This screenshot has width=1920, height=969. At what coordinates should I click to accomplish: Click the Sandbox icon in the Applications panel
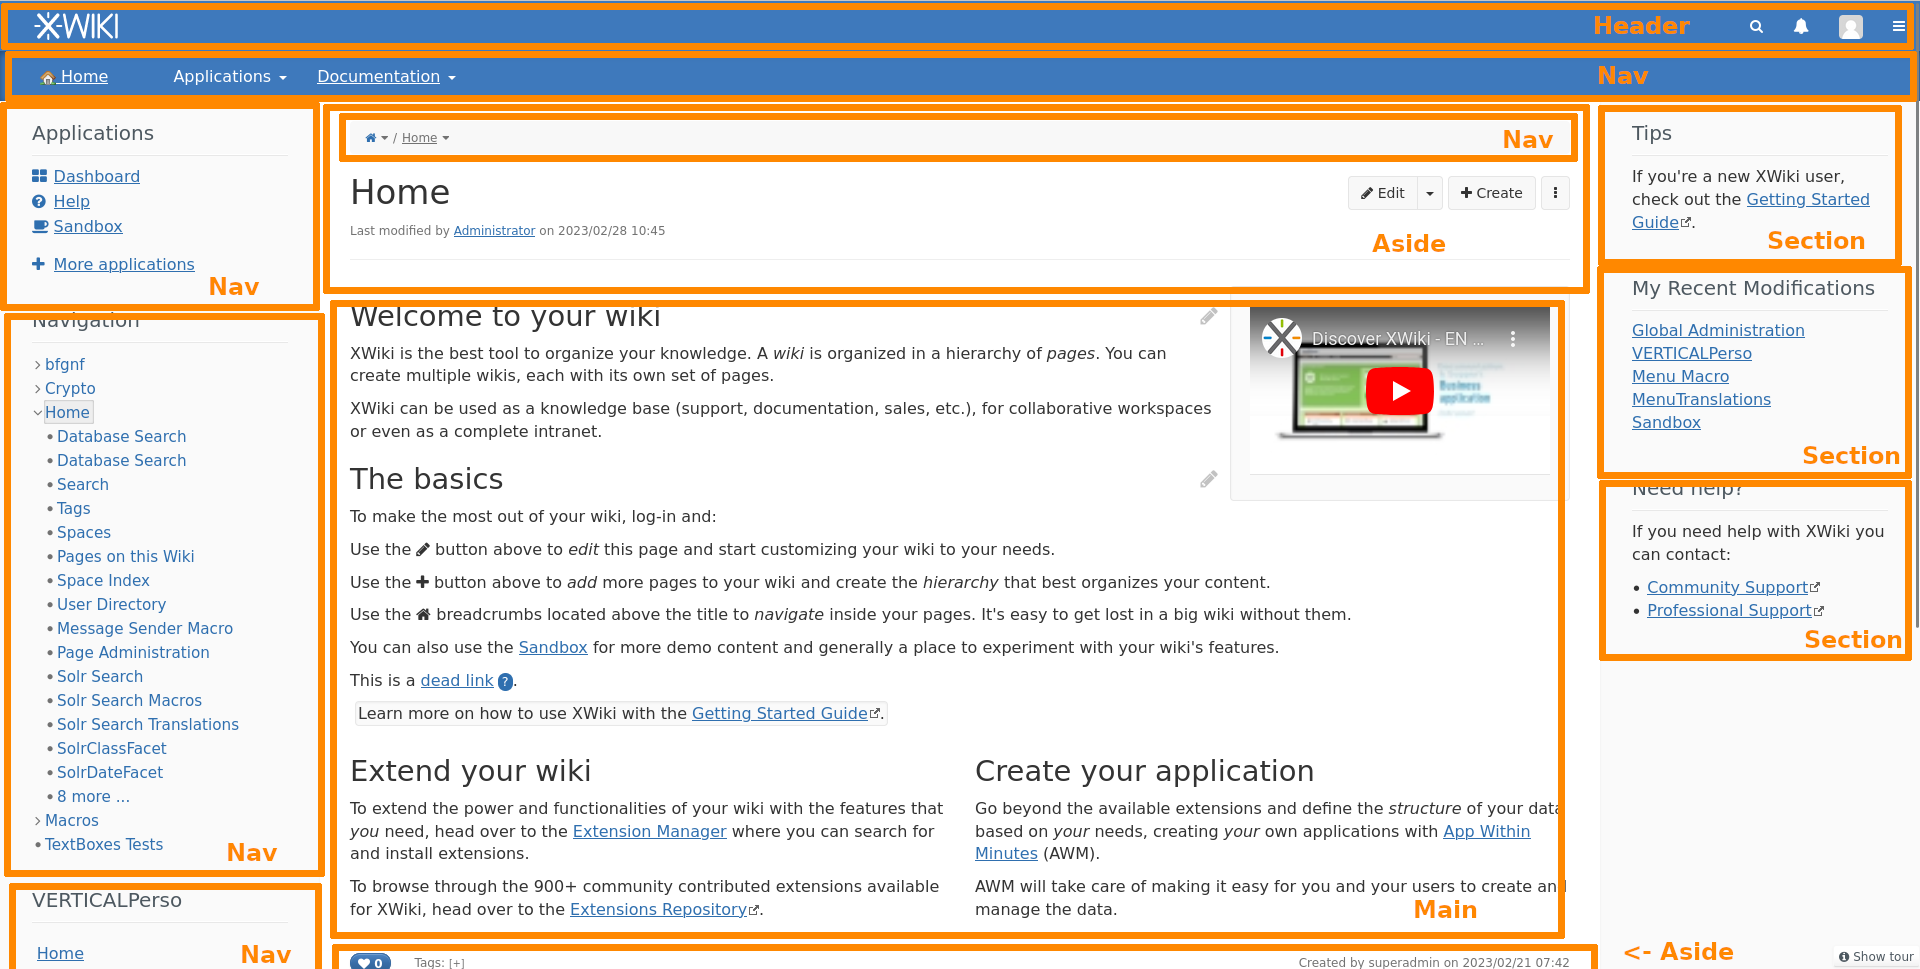40,226
